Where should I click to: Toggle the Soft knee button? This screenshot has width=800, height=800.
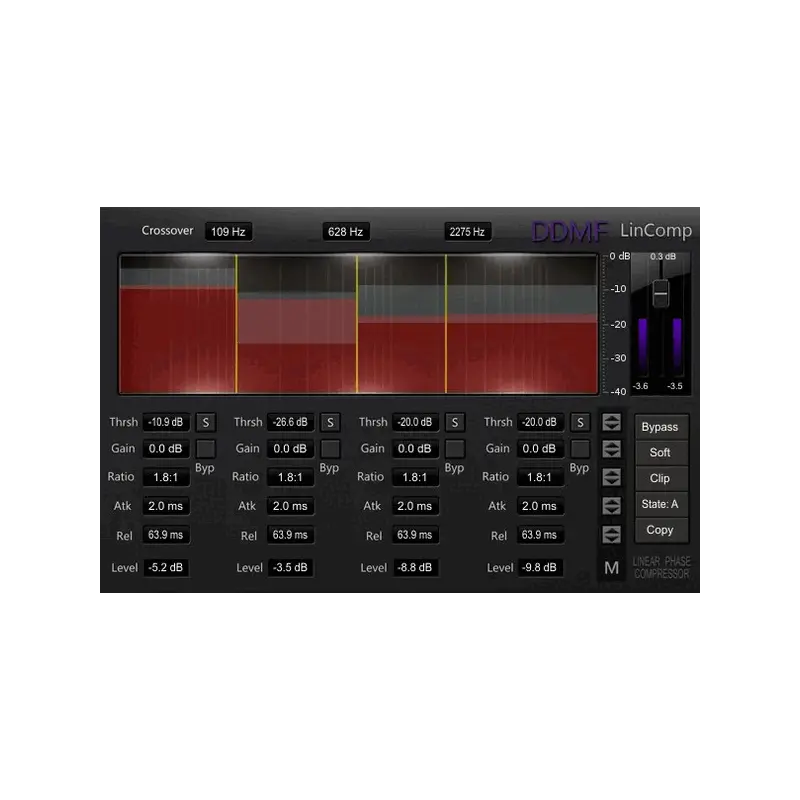tap(660, 453)
